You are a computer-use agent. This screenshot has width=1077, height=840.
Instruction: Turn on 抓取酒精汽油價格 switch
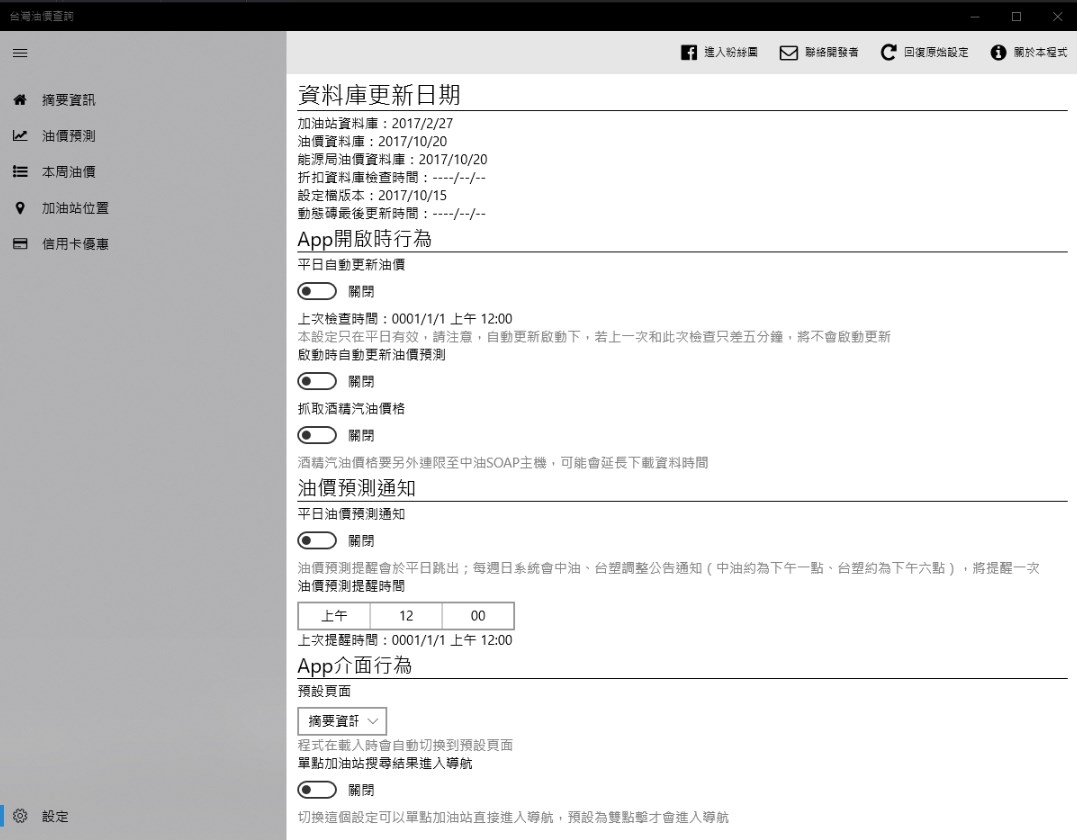click(x=317, y=434)
